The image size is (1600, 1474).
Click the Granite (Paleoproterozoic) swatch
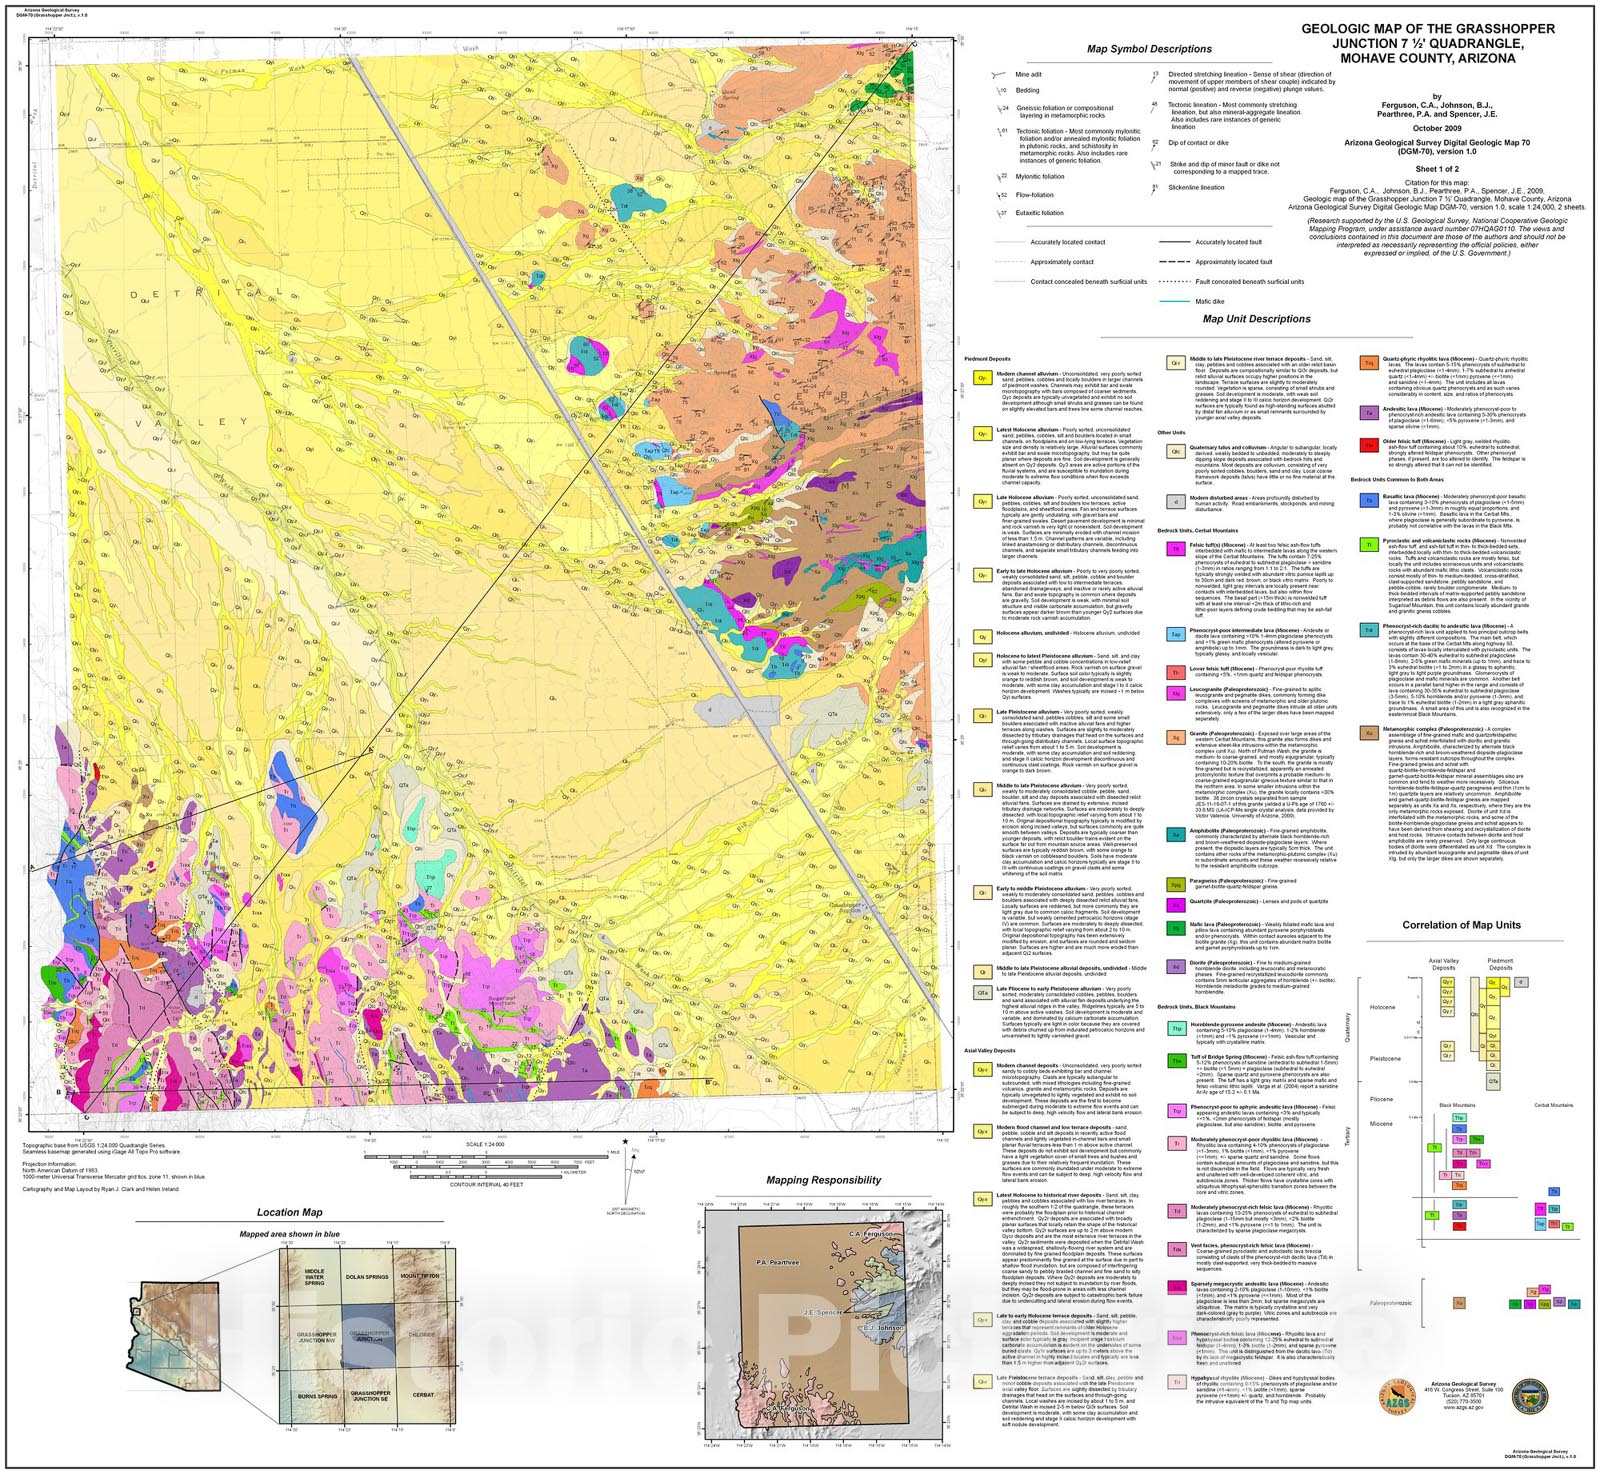coord(1176,738)
